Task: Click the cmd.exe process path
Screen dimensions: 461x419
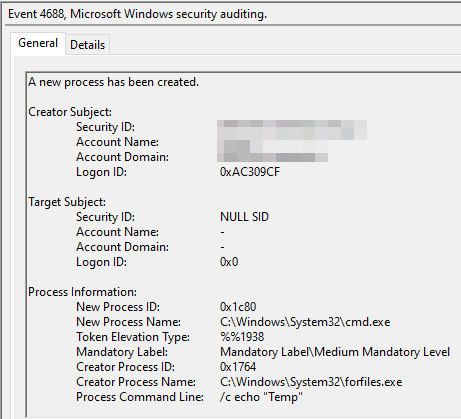Action: coord(305,322)
